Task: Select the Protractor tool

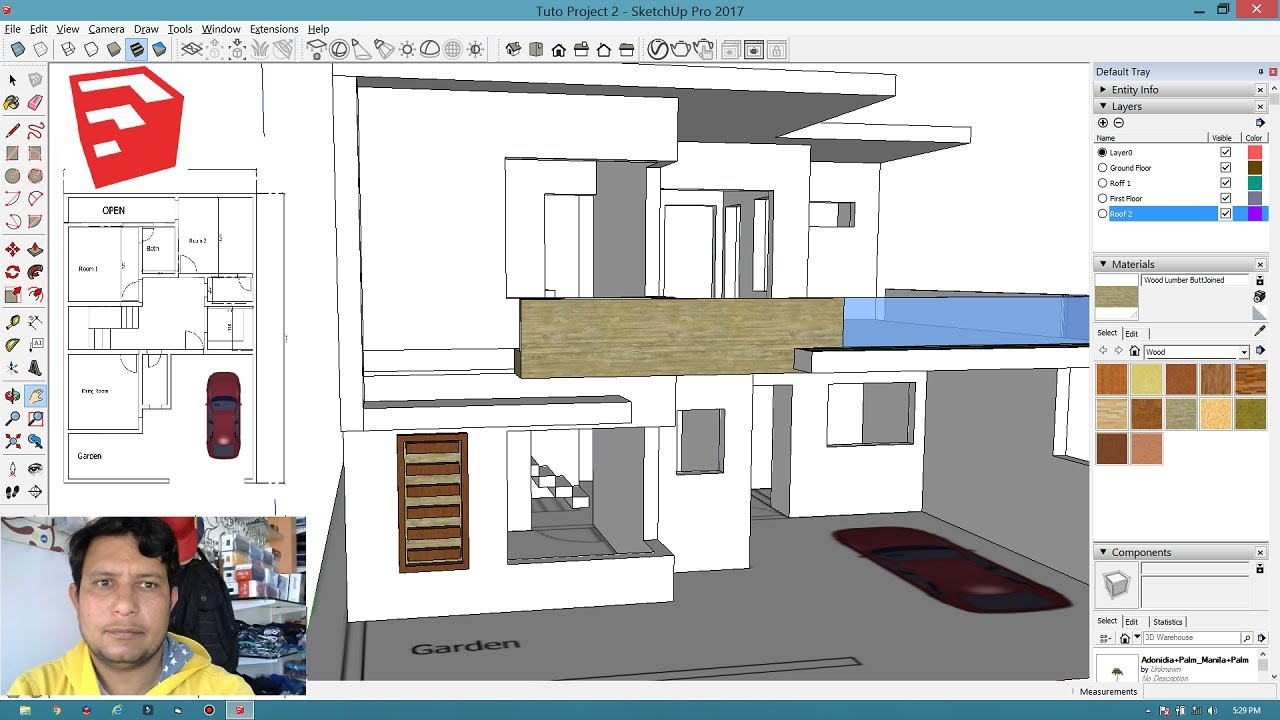Action: point(12,345)
